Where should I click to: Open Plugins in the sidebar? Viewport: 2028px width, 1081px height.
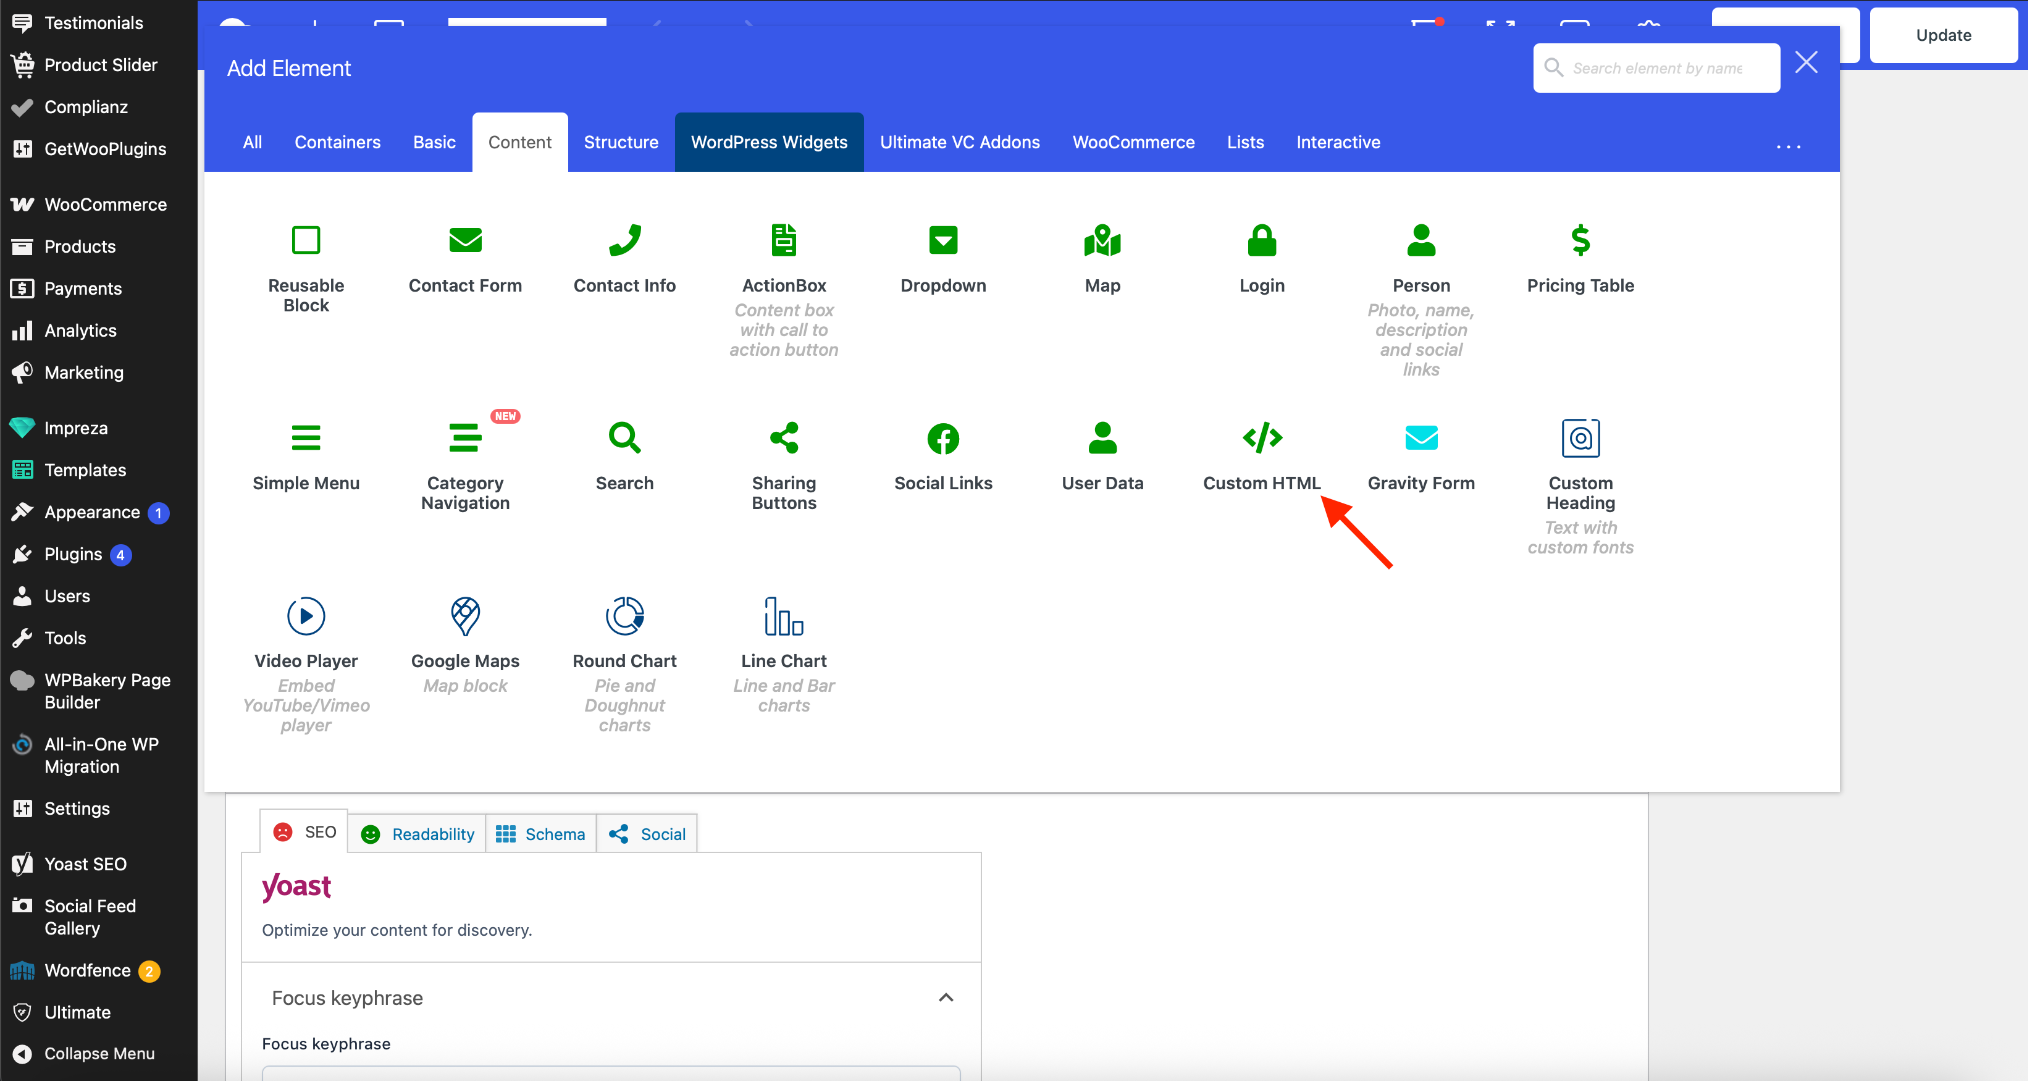pyautogui.click(x=73, y=554)
